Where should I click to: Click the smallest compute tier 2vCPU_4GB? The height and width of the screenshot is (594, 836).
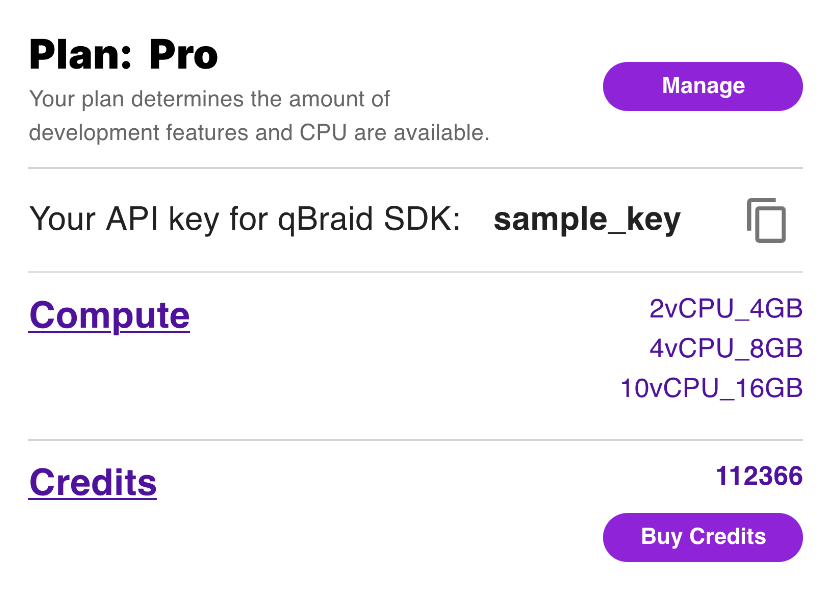(x=725, y=309)
